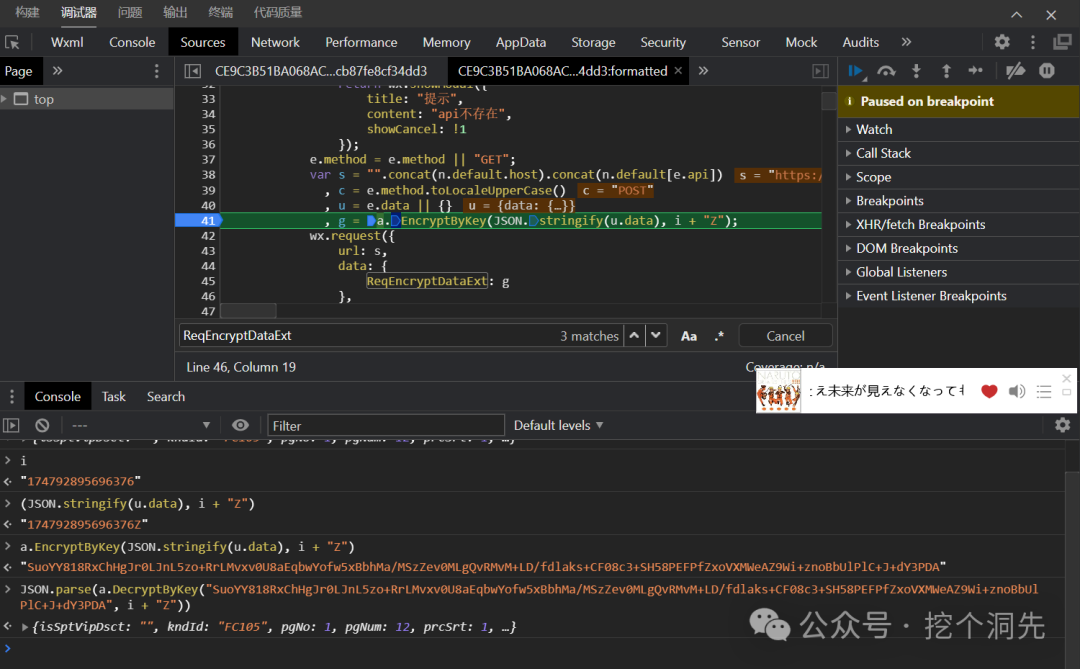Open the JavaScript context dropdown
1080x669 pixels.
coord(141,425)
